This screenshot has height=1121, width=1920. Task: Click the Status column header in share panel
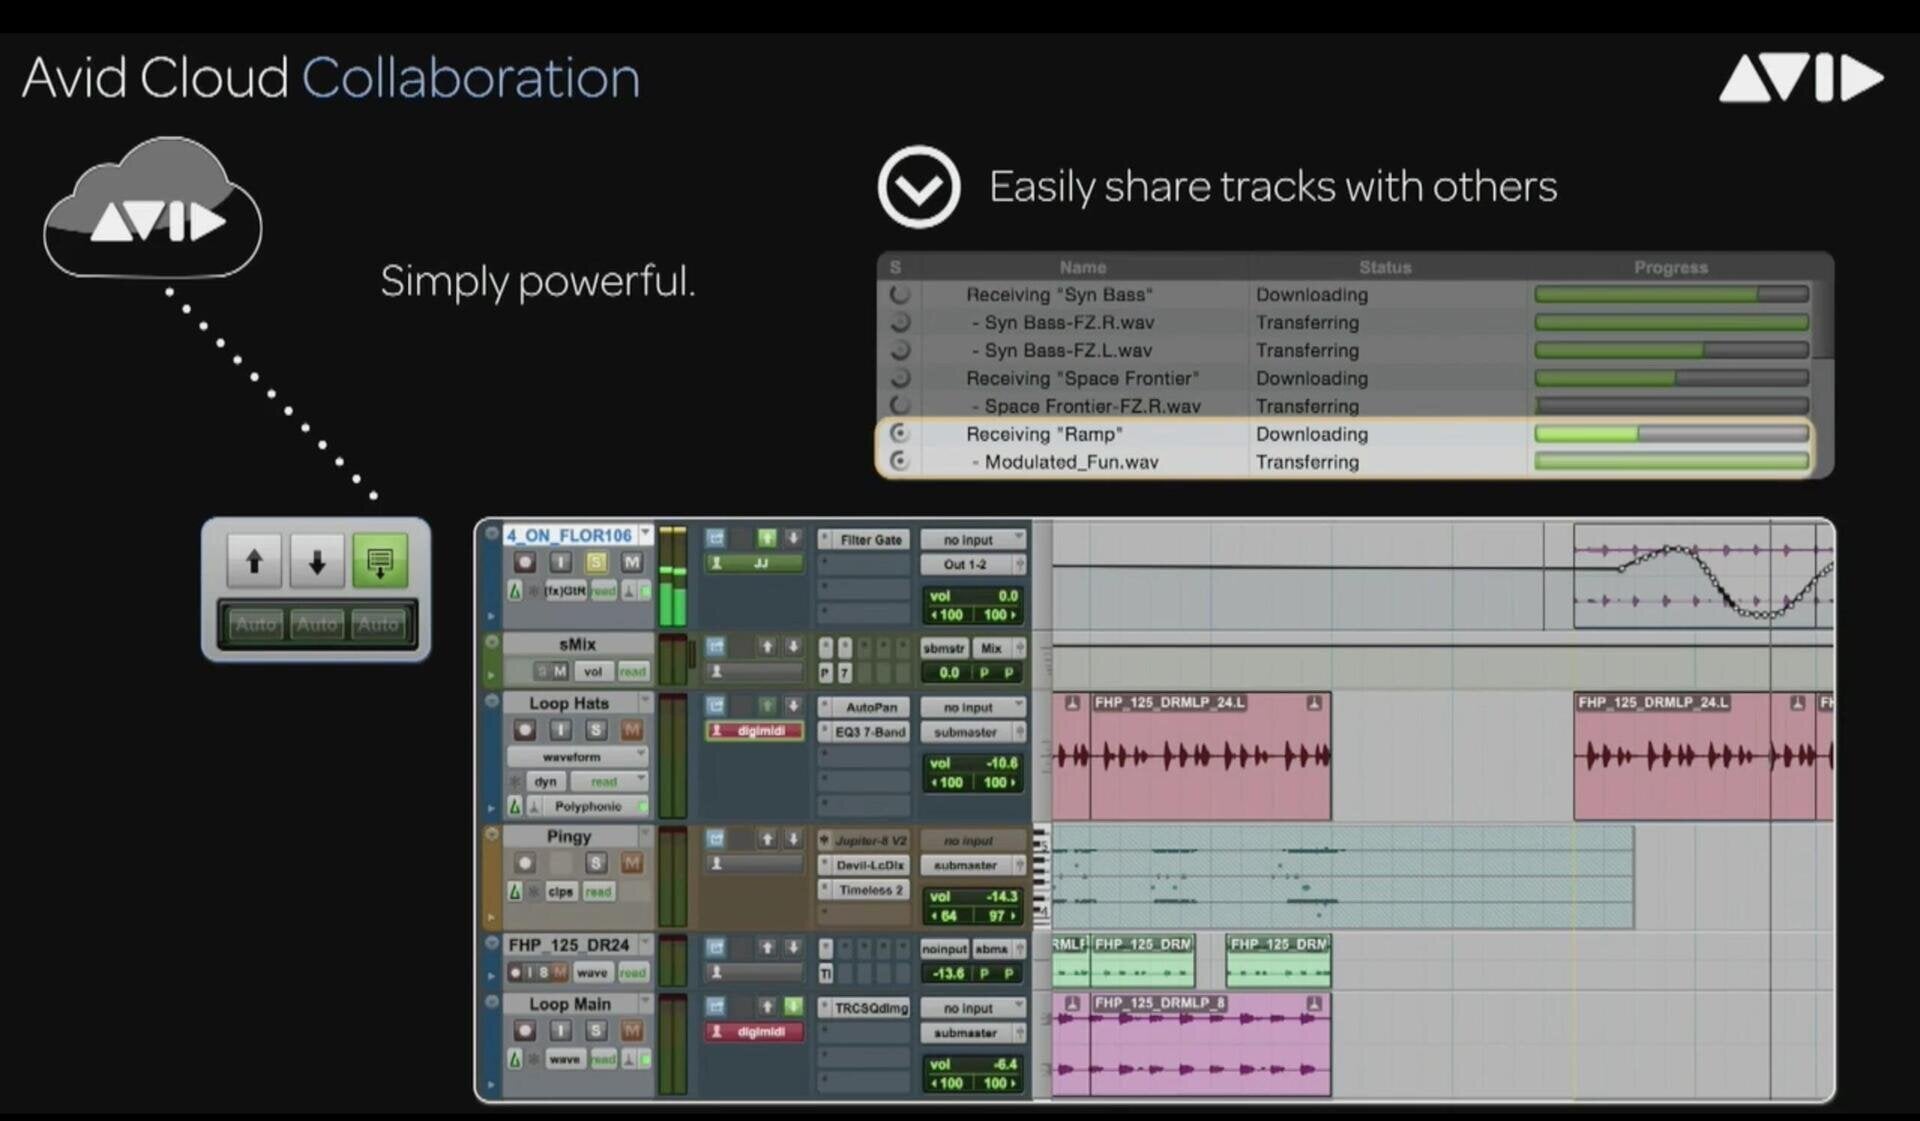1385,267
